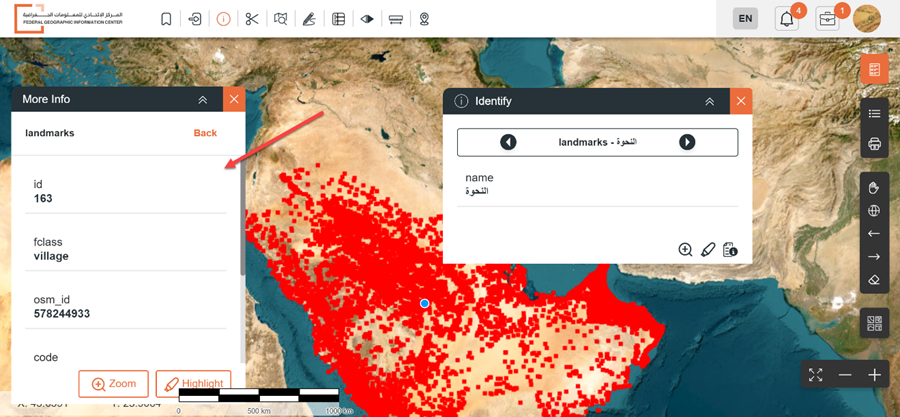Show next identified feature

[687, 142]
